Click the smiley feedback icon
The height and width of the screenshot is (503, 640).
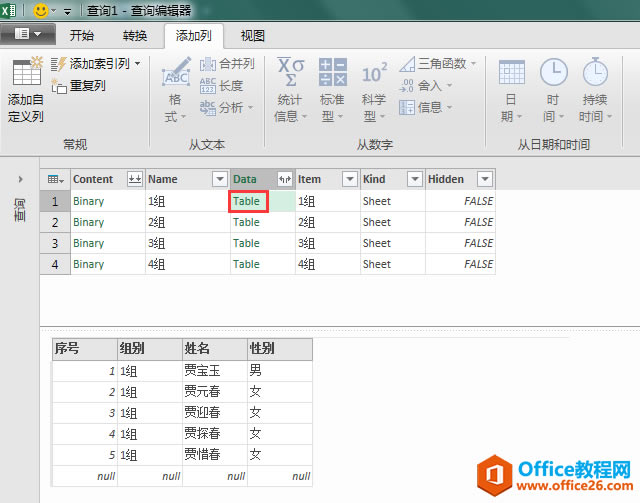[x=40, y=10]
